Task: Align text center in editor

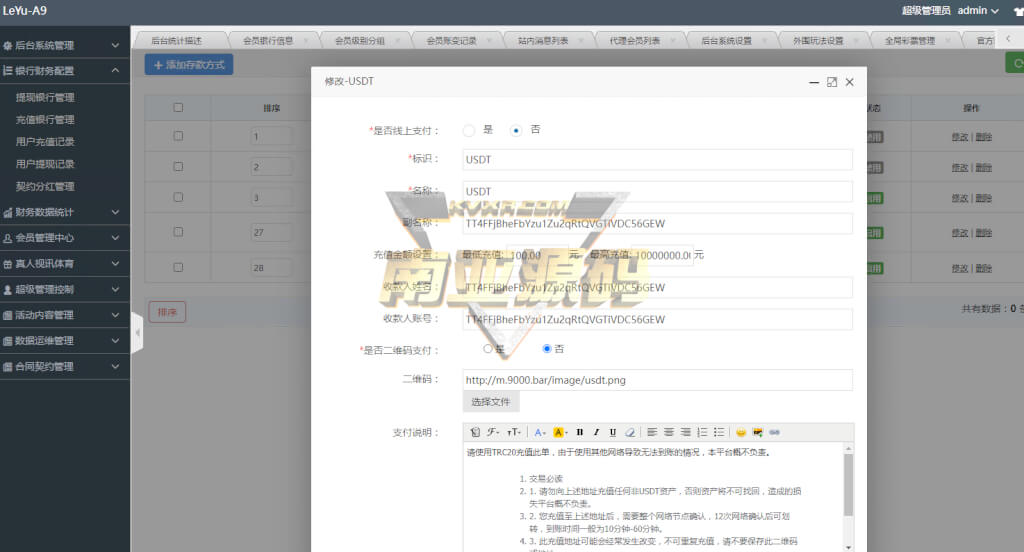Action: click(669, 432)
